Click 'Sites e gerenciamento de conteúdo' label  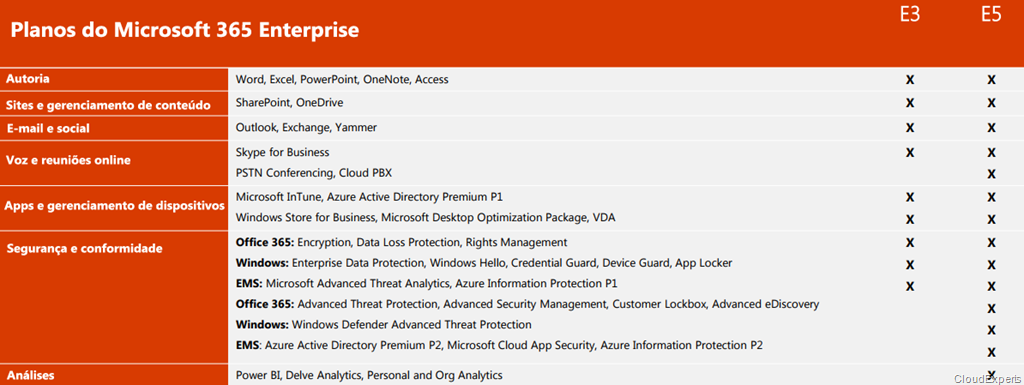pos(108,104)
